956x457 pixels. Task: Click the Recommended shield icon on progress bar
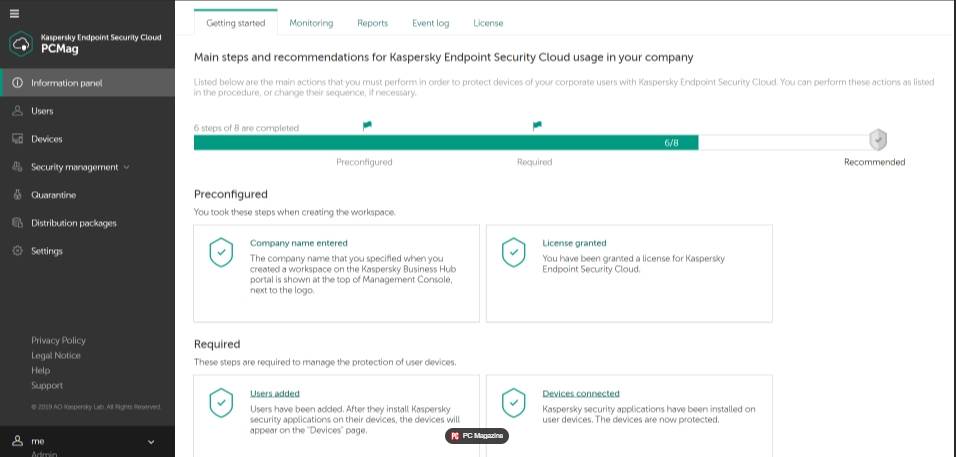click(878, 140)
